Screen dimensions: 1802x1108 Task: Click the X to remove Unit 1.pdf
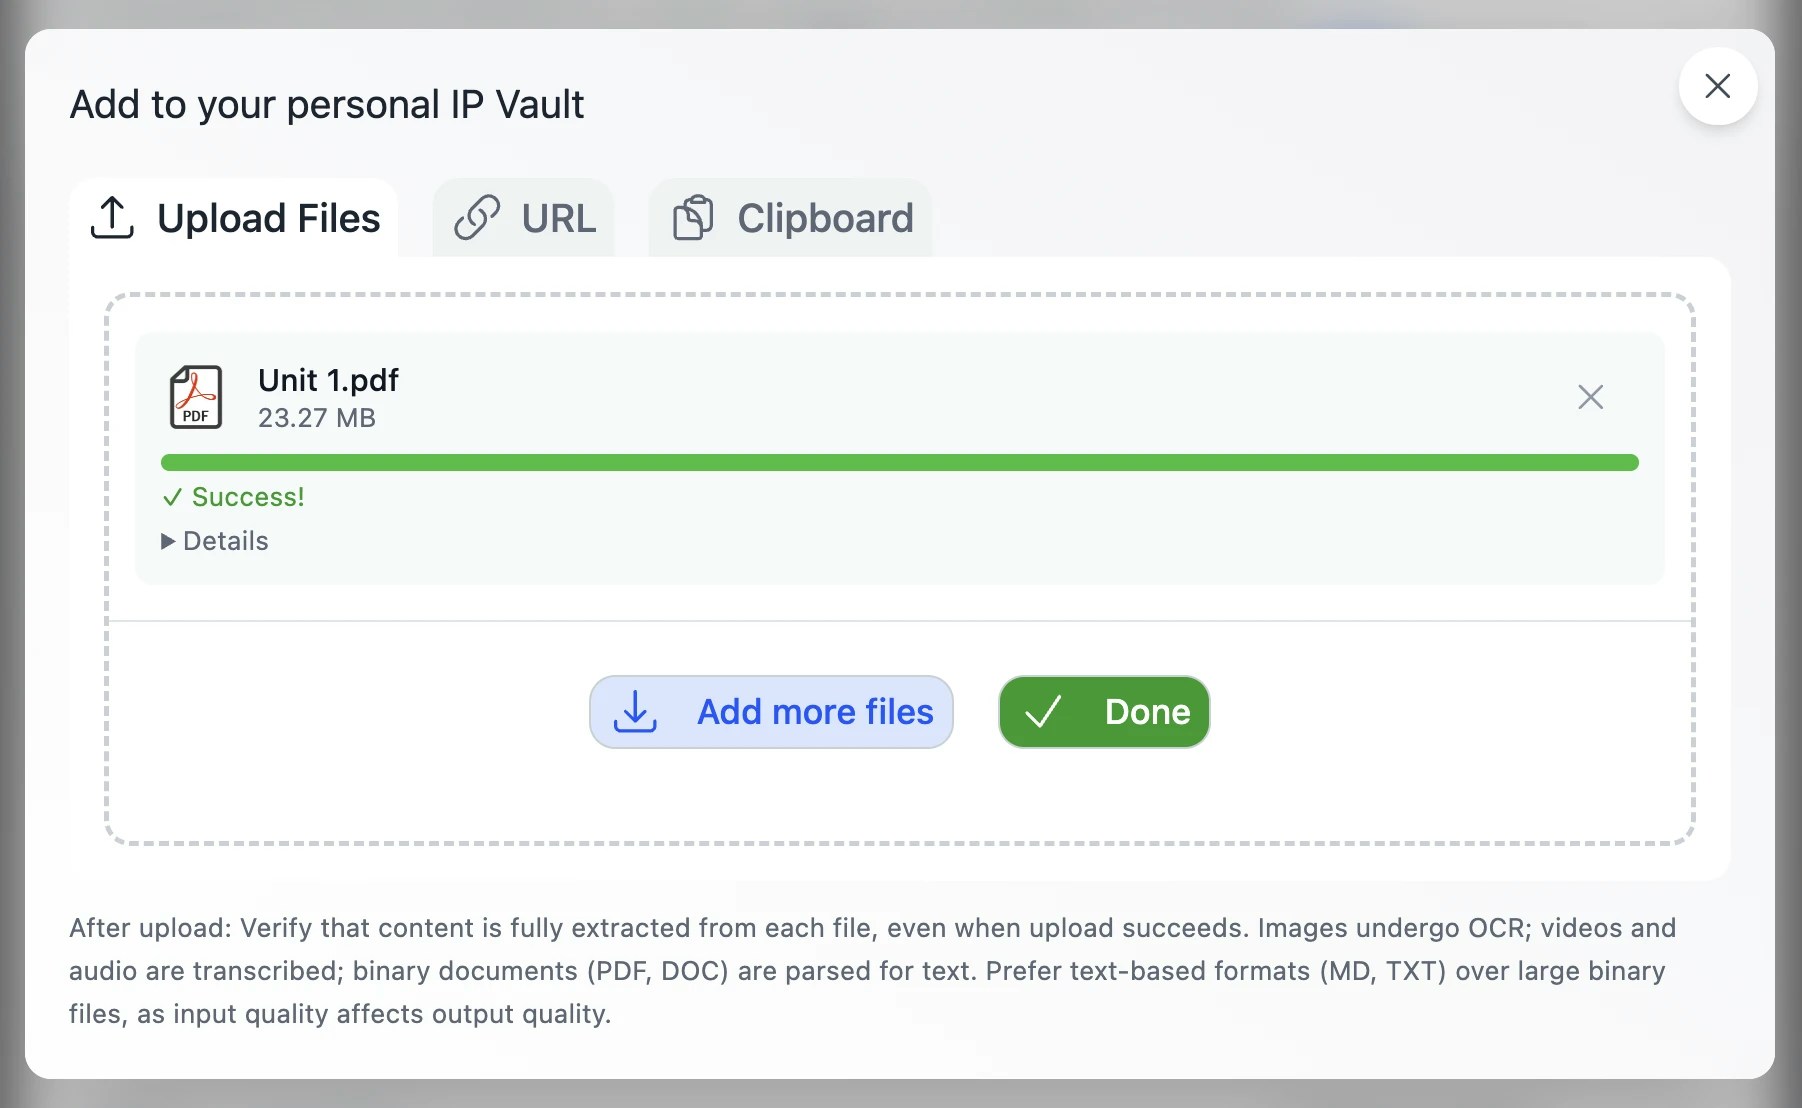[1591, 397]
